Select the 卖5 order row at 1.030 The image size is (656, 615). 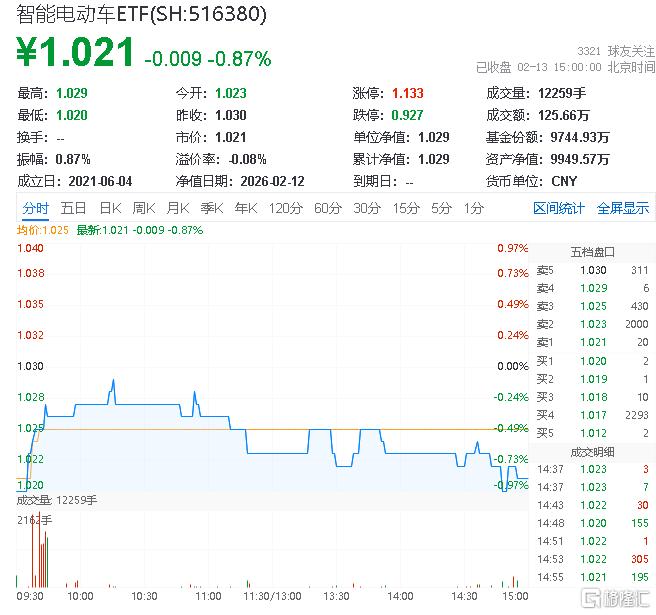tap(592, 270)
